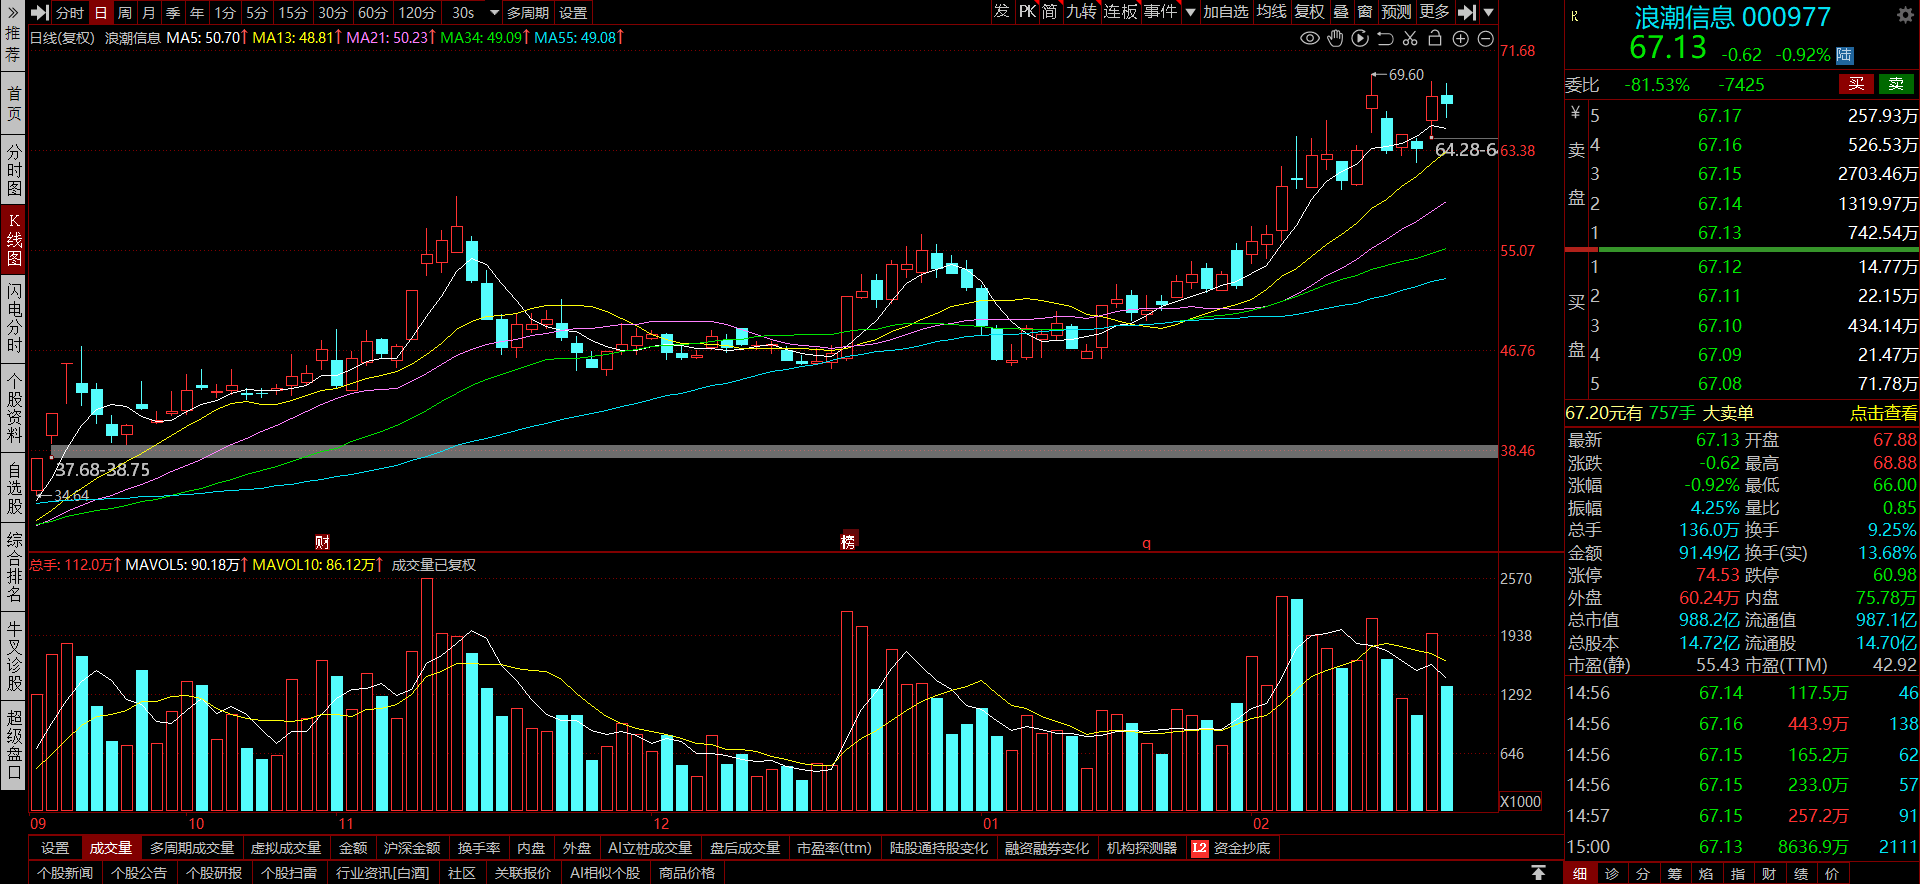Click the 窗 window button

[1365, 12]
